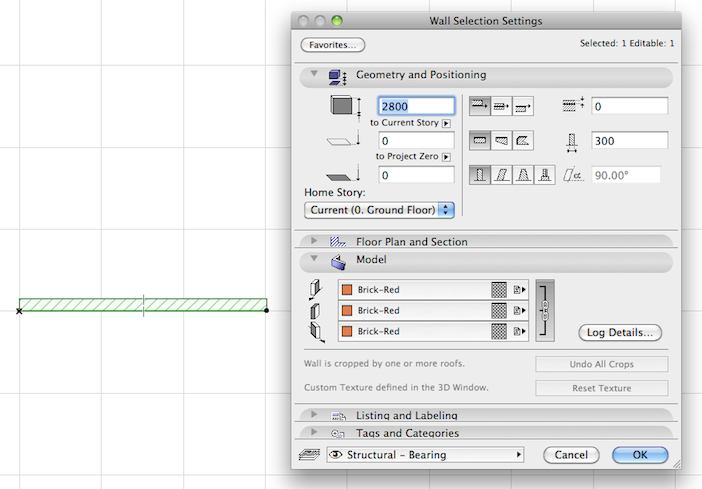Click the Undo All Crops button

coord(601,364)
